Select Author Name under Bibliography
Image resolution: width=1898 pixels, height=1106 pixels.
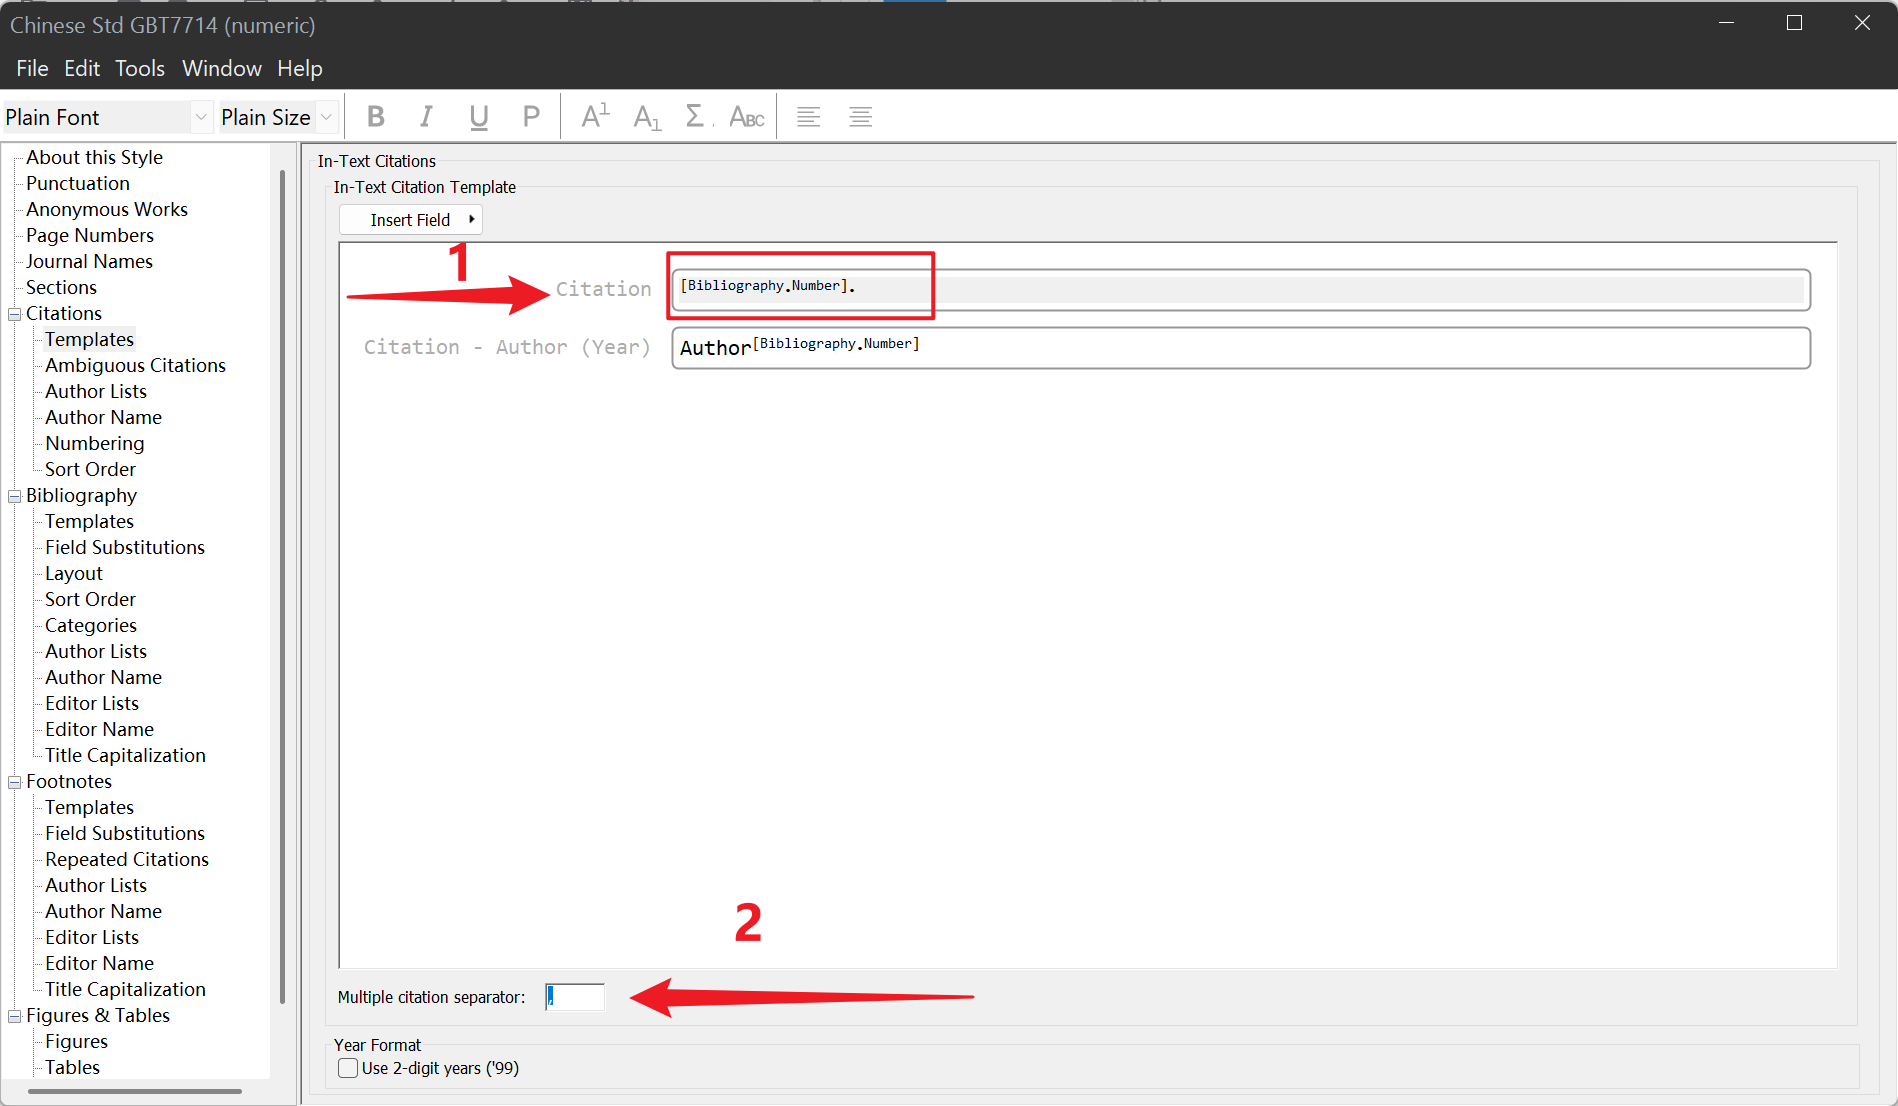(103, 677)
